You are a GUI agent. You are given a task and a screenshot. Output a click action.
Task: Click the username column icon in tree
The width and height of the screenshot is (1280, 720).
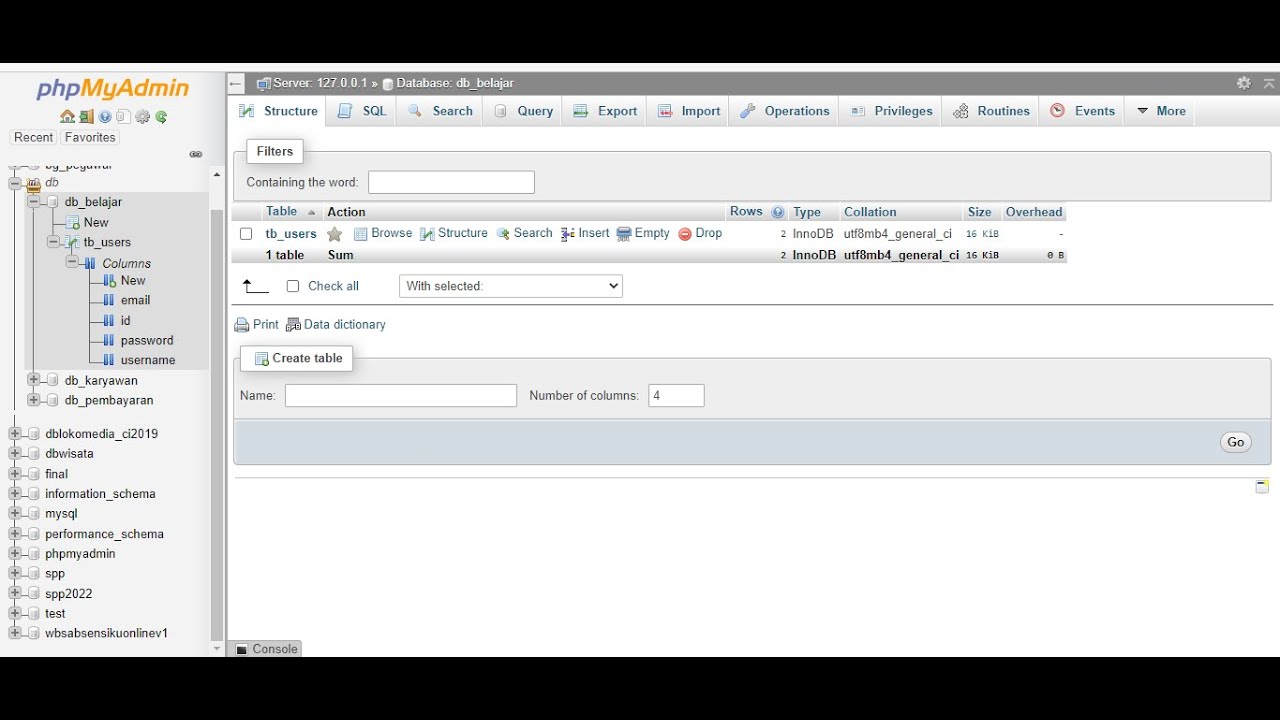click(x=109, y=360)
